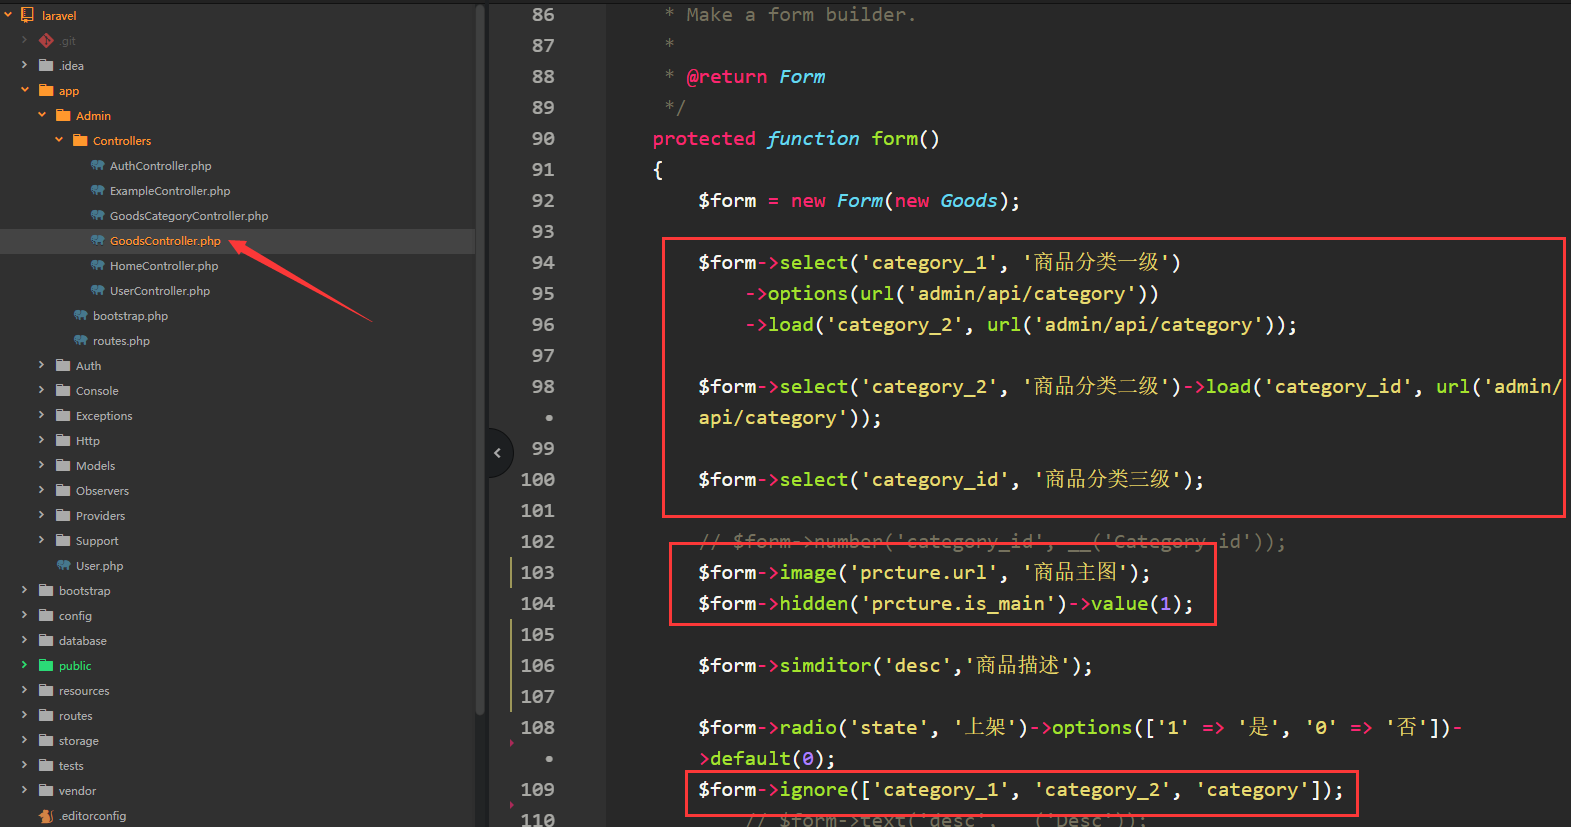Expand the Exceptions folder
Viewport: 1571px width, 827px height.
[42, 415]
